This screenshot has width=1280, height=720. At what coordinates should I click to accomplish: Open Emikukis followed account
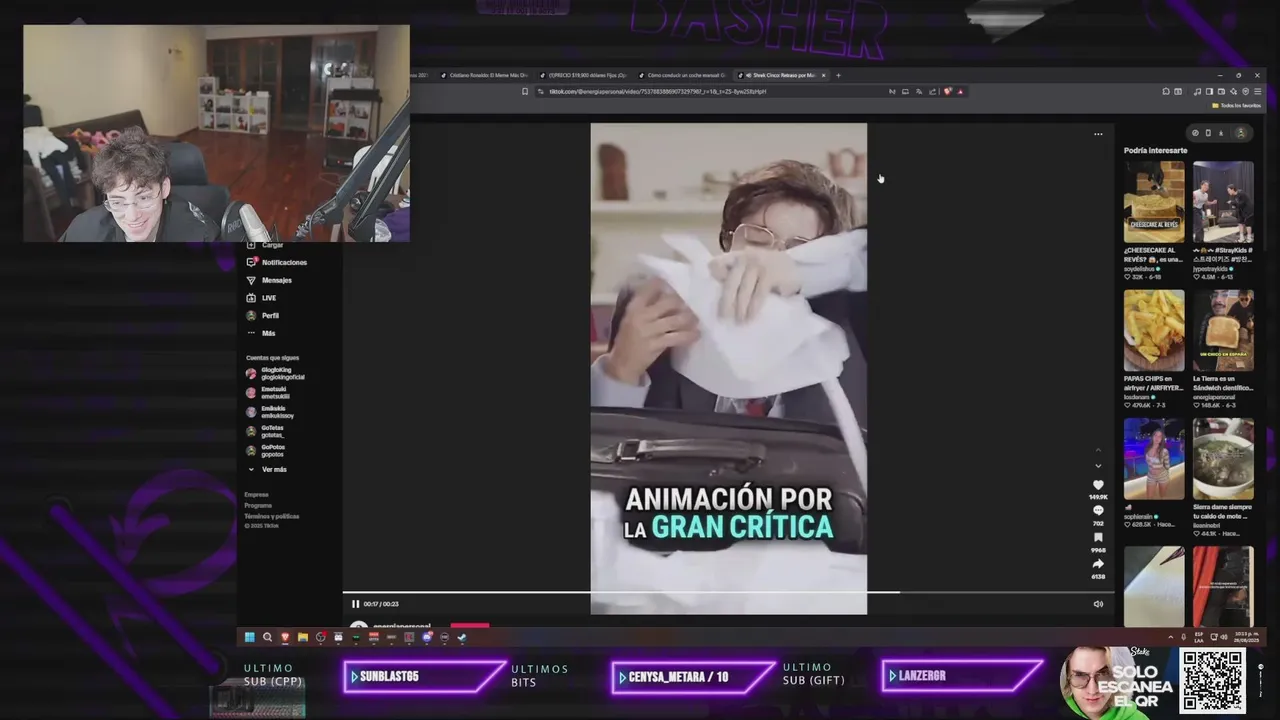(x=270, y=412)
